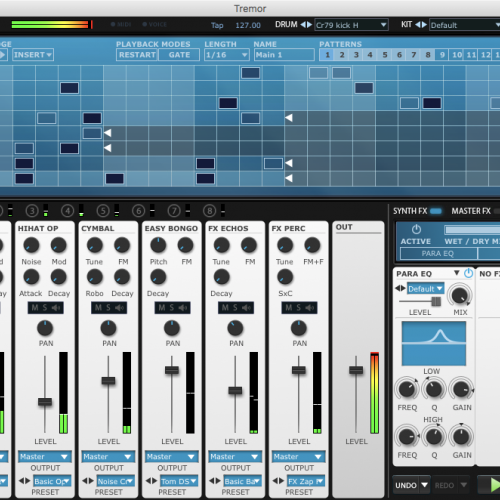Click the PARA EQ MIX knob

[460, 295]
